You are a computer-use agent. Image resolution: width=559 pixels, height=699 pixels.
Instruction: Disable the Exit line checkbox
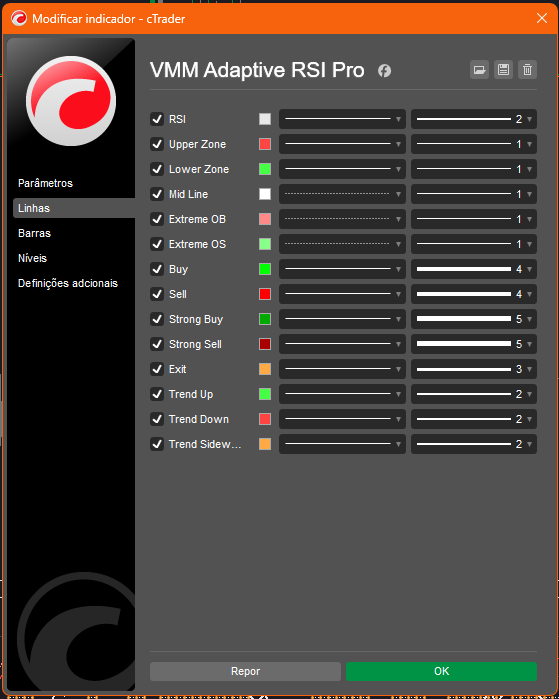[x=157, y=369]
